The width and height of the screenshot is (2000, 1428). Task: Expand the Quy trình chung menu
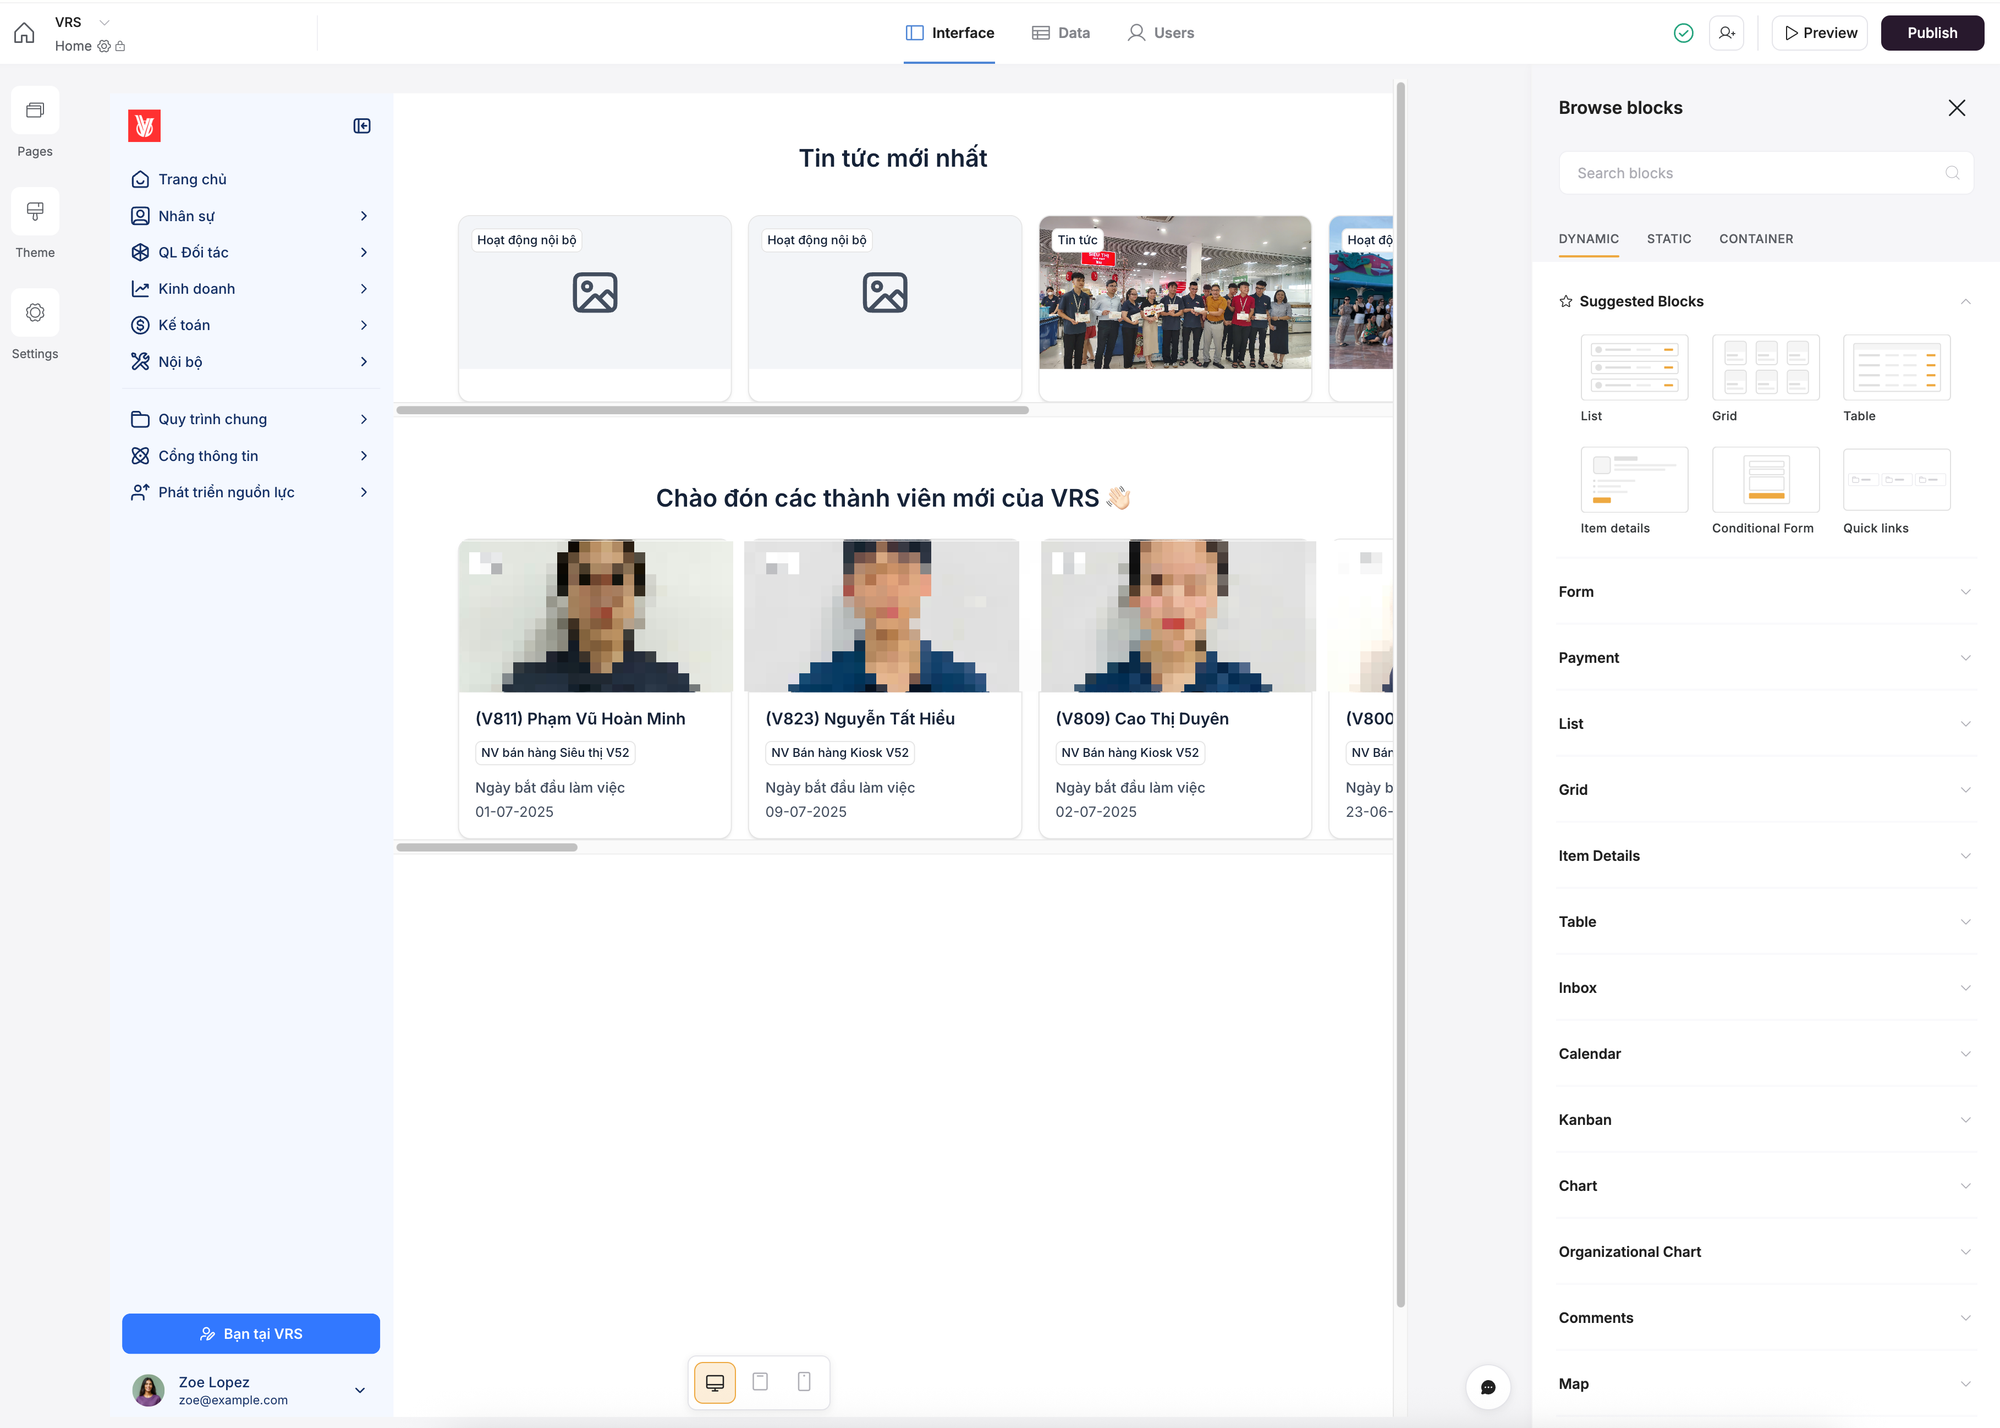tap(250, 419)
